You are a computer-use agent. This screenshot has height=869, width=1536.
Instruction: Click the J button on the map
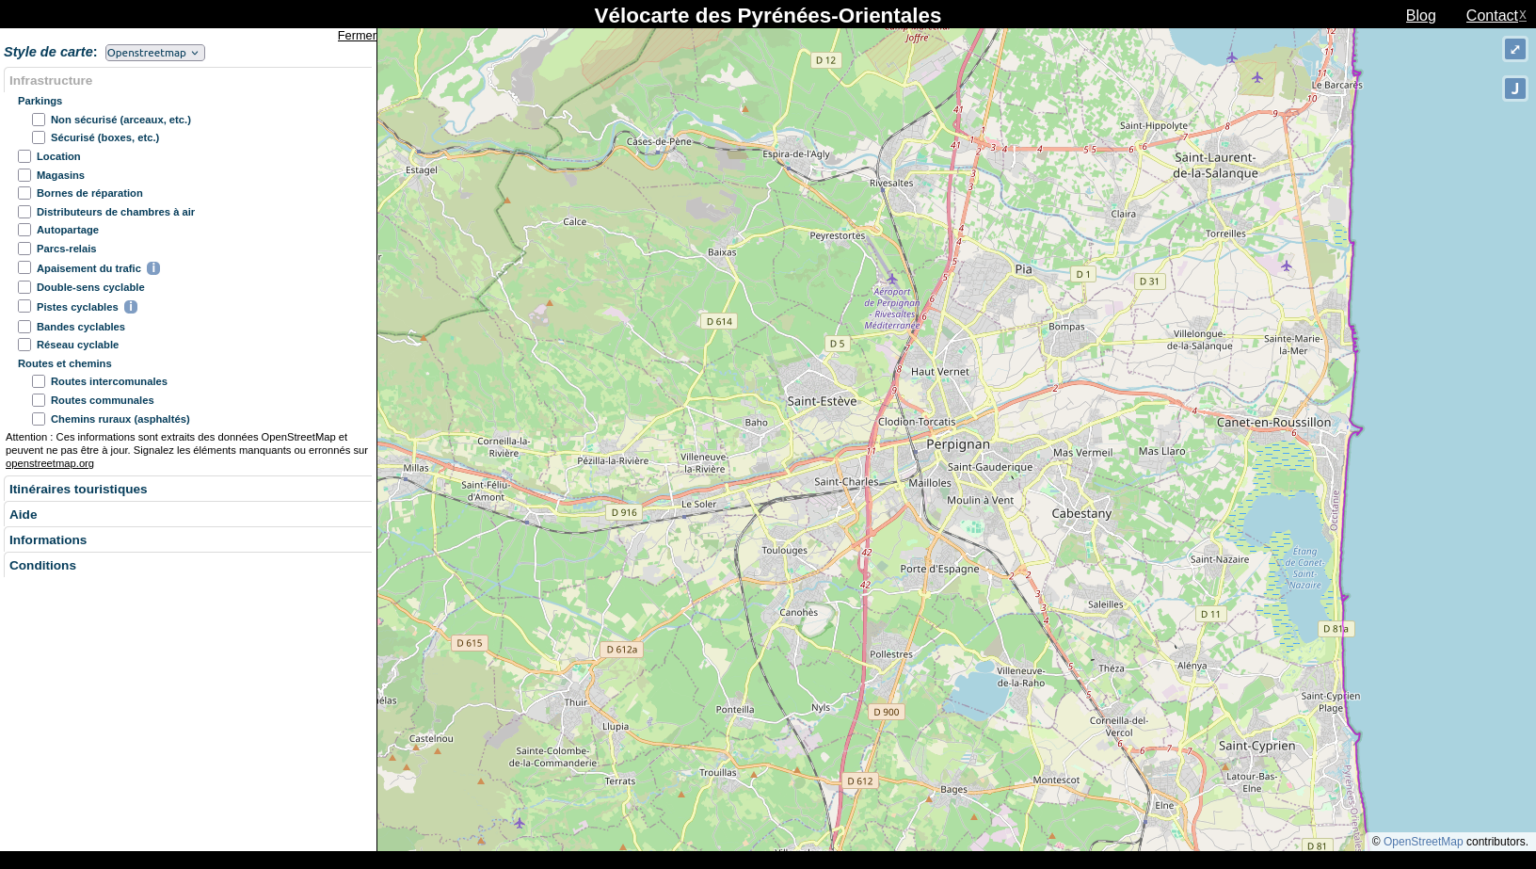[1514, 89]
